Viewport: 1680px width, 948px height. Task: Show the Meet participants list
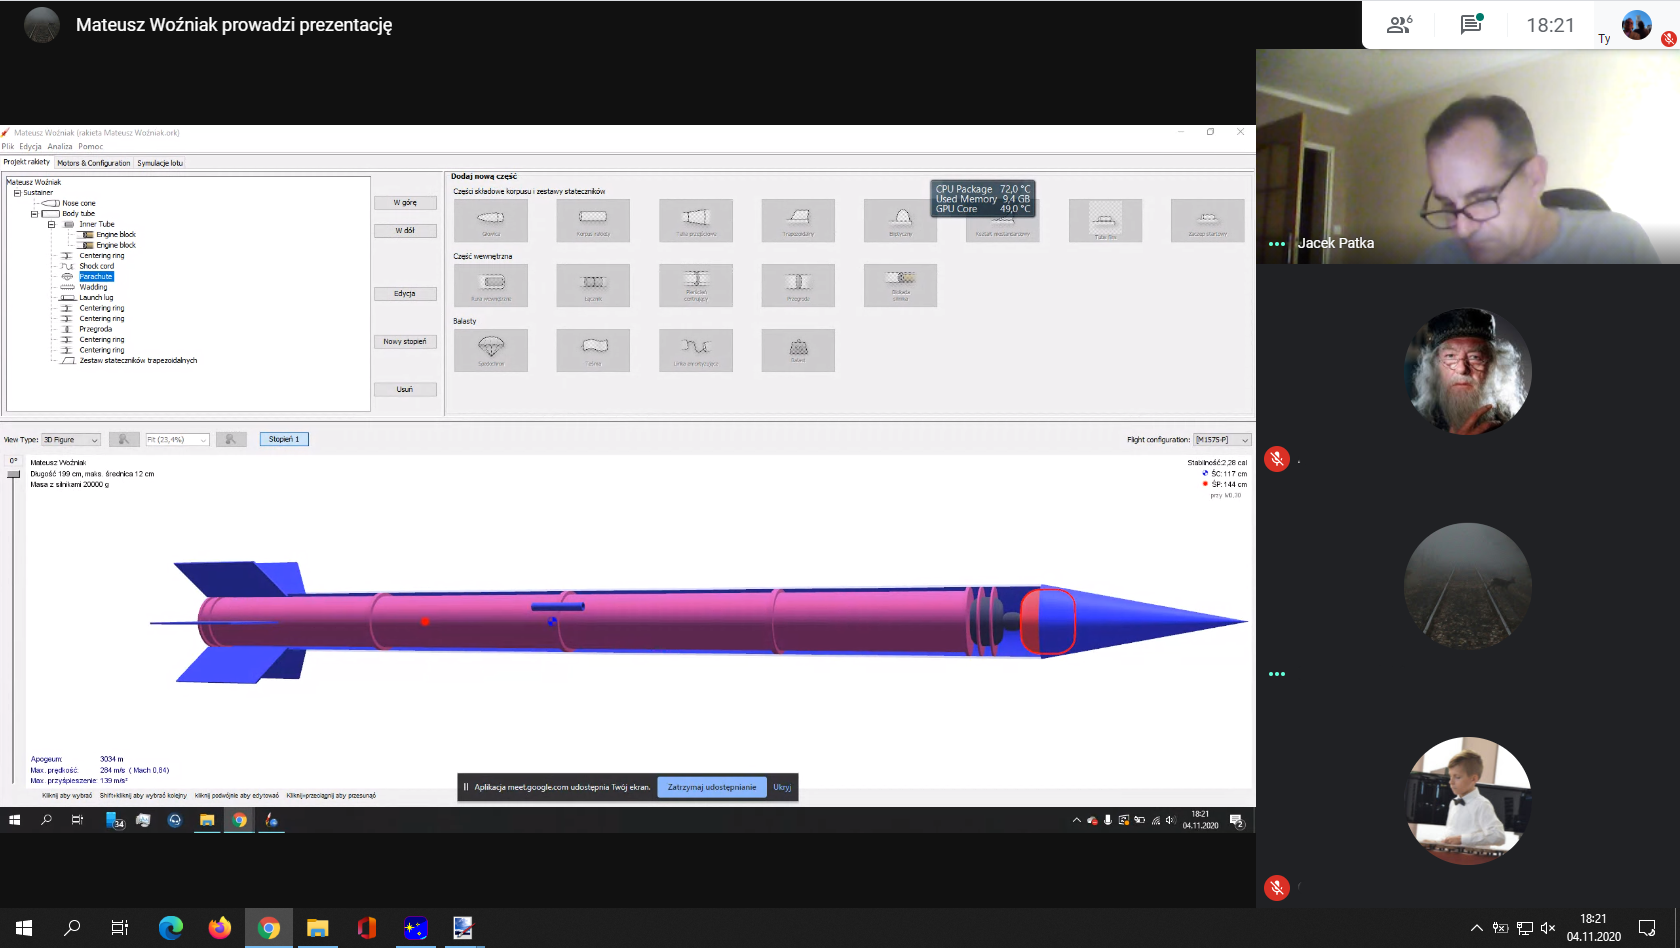pyautogui.click(x=1399, y=25)
